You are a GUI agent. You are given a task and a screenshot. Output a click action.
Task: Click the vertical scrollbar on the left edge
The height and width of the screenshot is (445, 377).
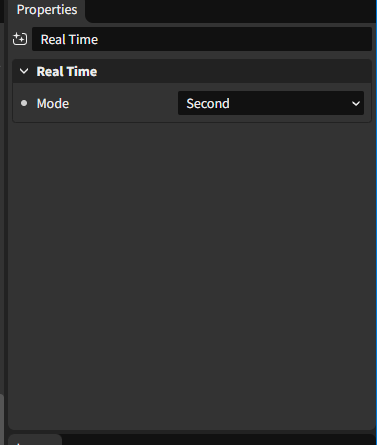(x=2, y=419)
